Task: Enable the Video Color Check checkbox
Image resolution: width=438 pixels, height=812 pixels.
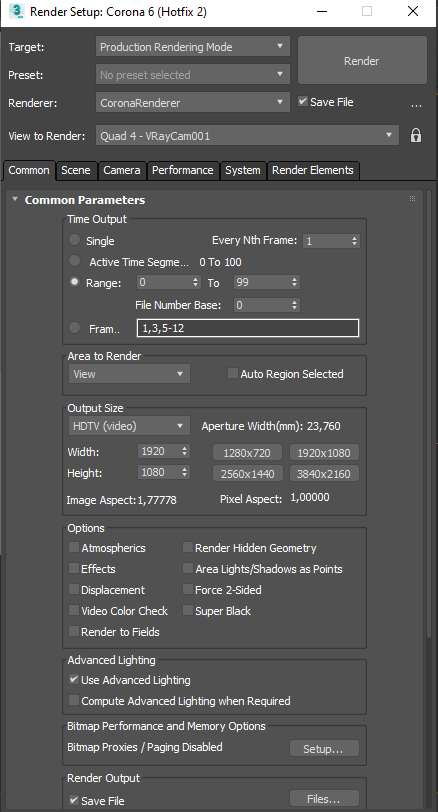Action: tap(74, 610)
